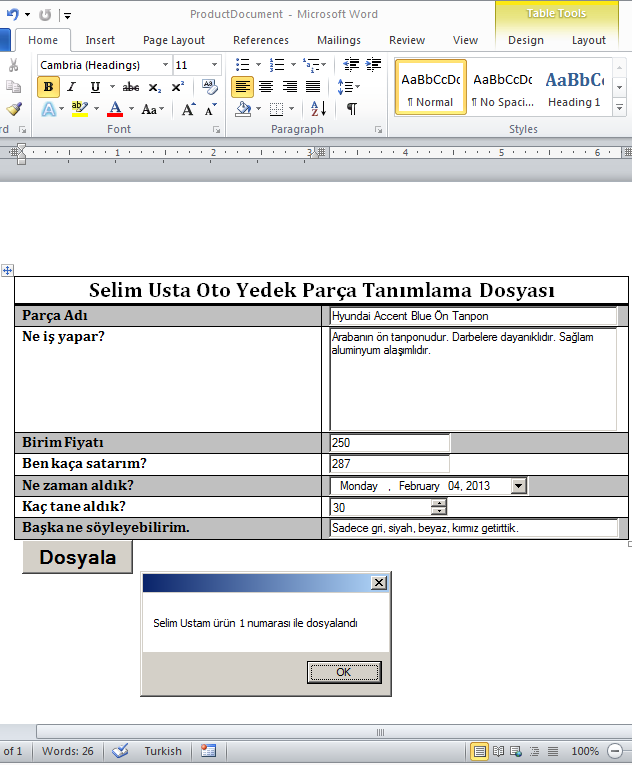Click the Format Painter brush icon
Screen dimensions: 632x765
click(13, 109)
